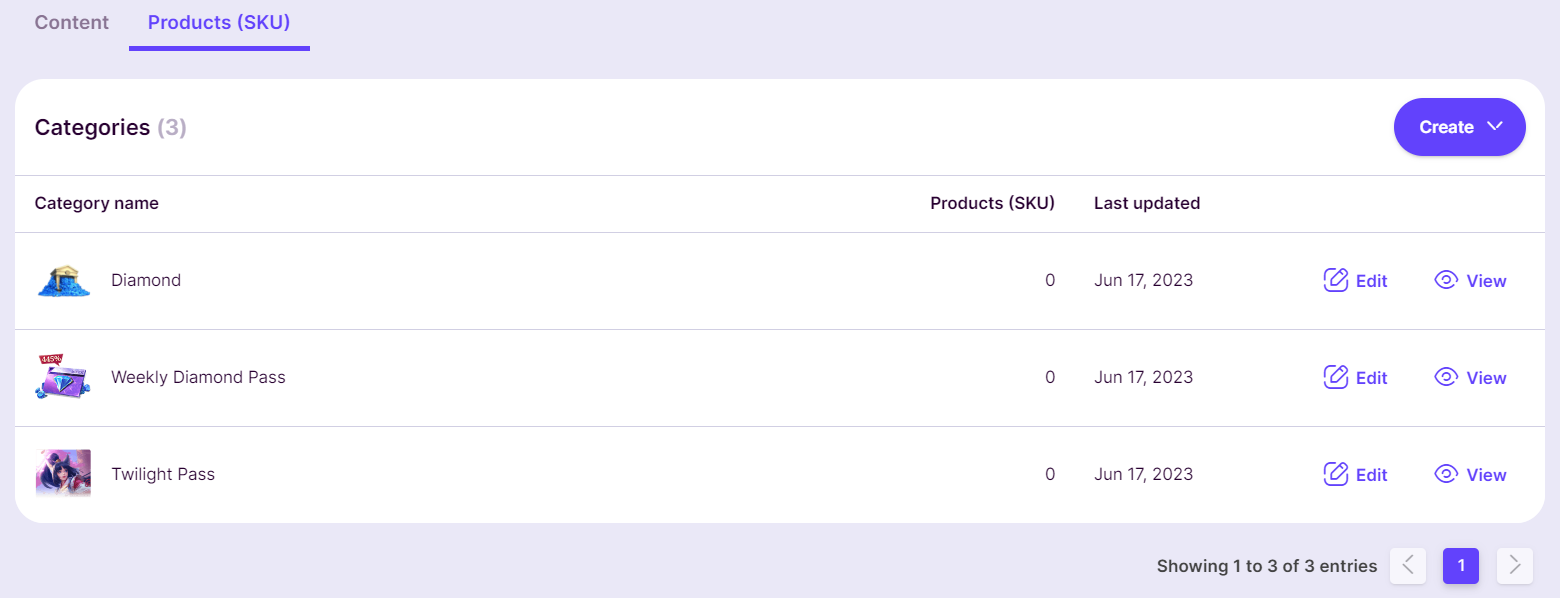This screenshot has width=1560, height=598.
Task: Click the Edit pencil icon for Diamond
Action: tap(1336, 280)
